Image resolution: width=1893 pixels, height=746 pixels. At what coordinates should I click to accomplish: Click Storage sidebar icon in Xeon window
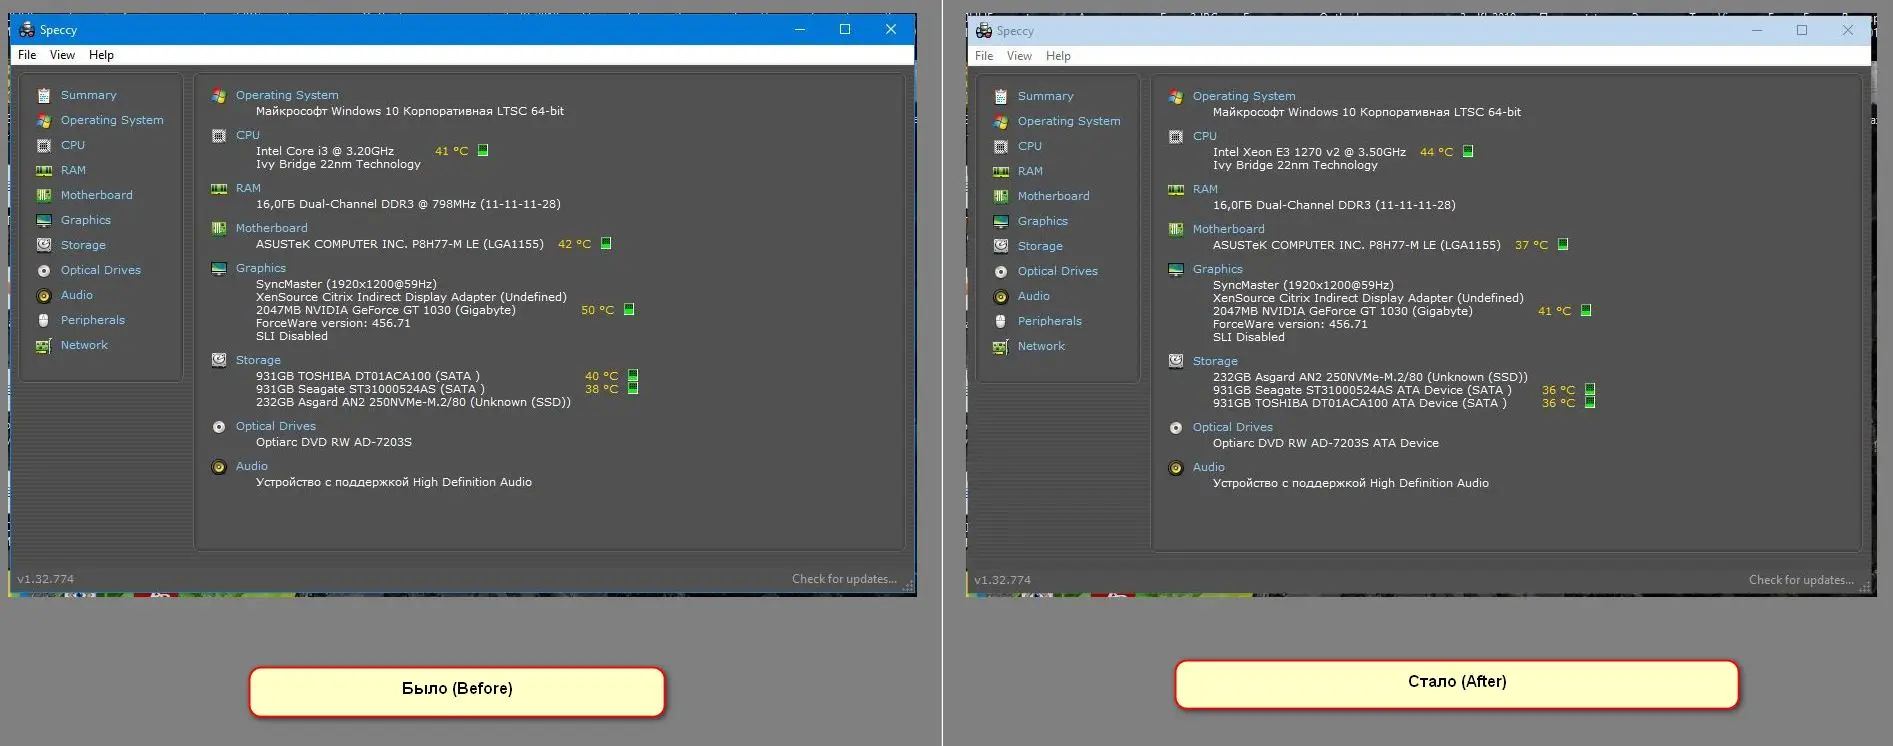point(1001,246)
